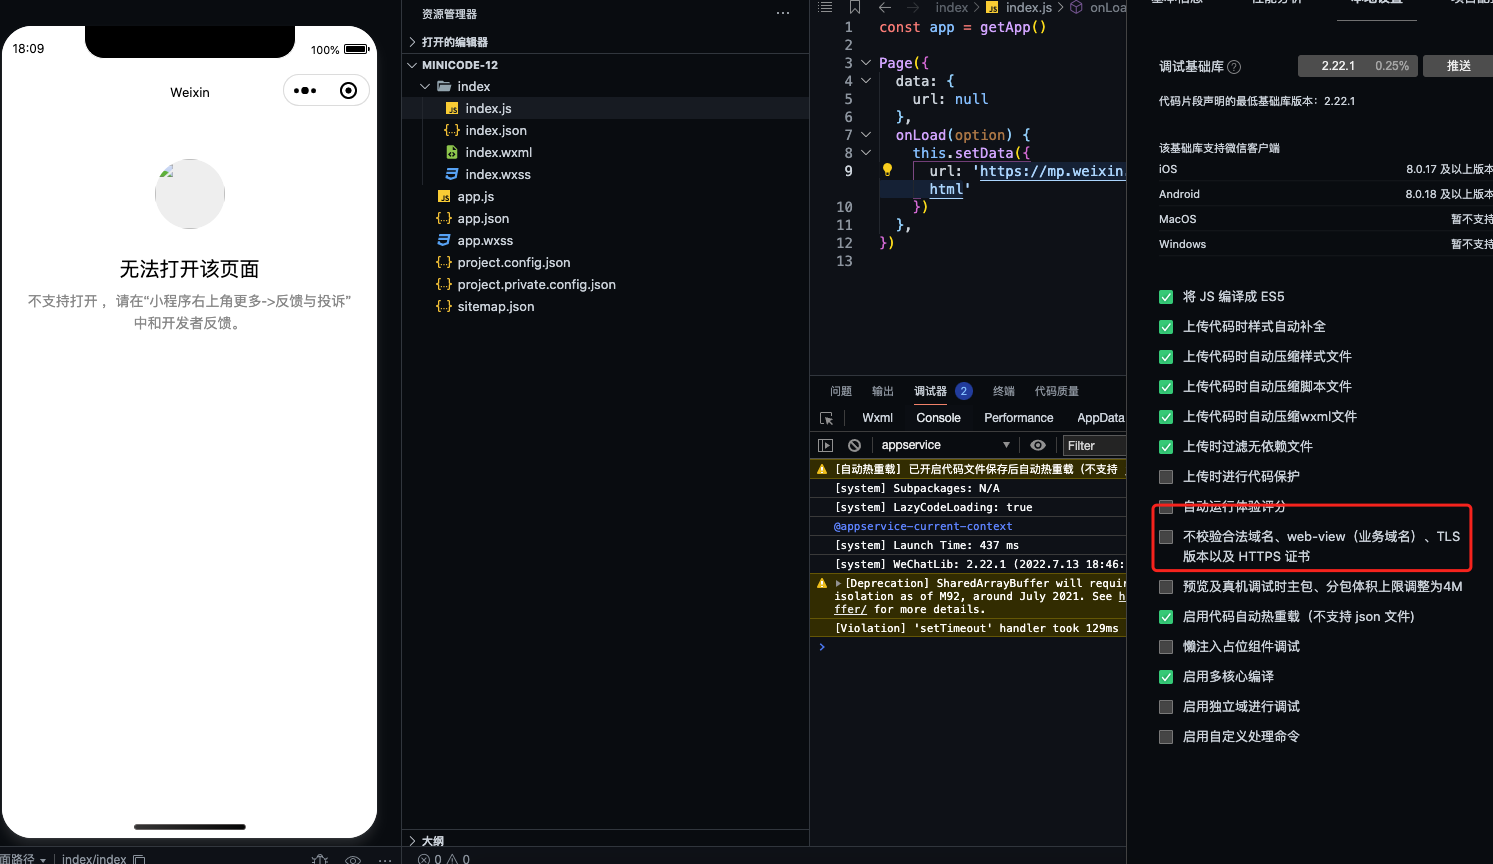Toggle the editor bookmark icon
The image size is (1493, 864).
point(855,7)
